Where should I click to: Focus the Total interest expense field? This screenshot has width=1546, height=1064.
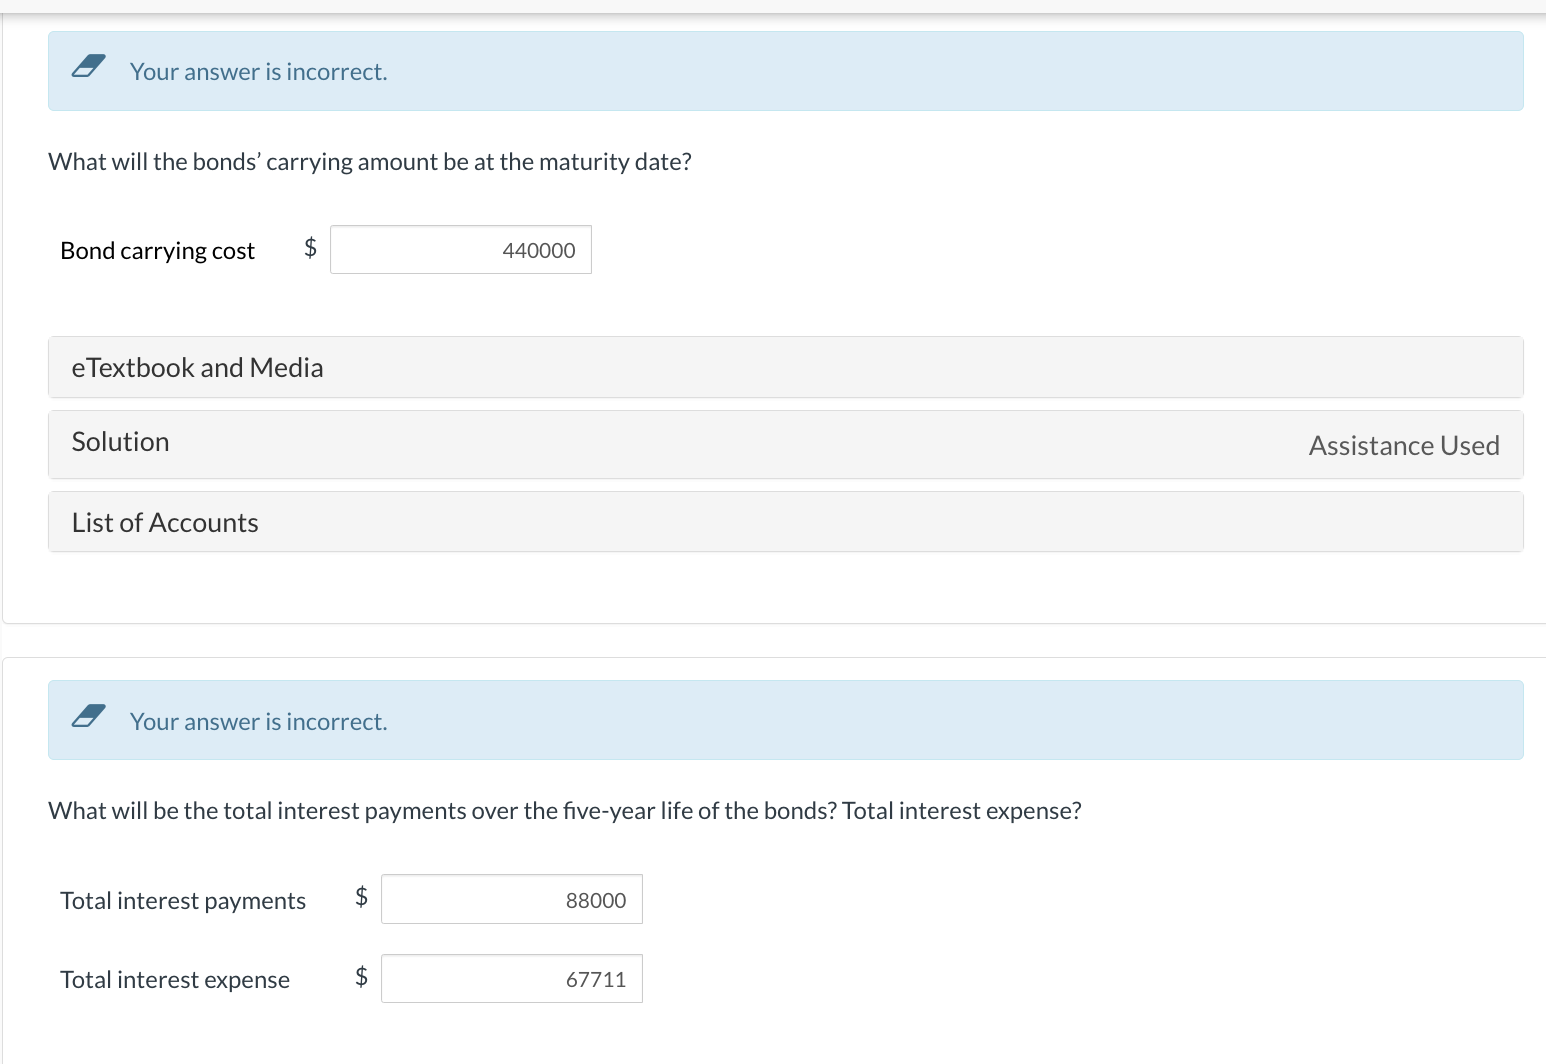click(x=511, y=979)
